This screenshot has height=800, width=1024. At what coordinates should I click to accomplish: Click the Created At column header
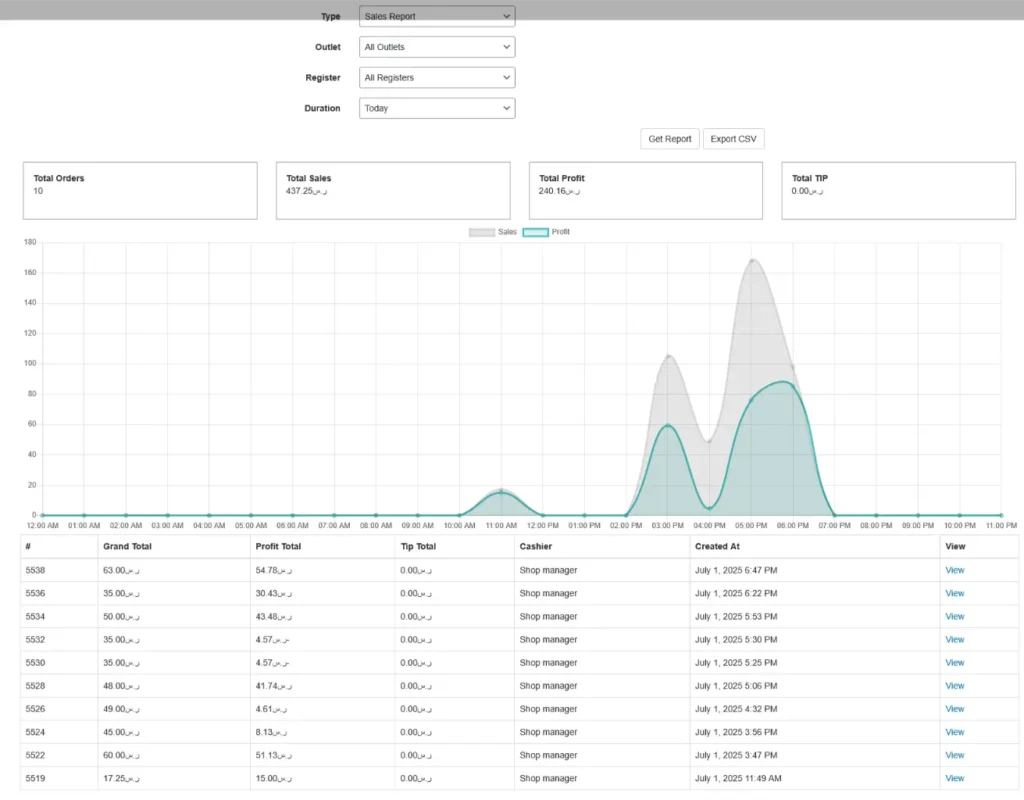coord(717,547)
